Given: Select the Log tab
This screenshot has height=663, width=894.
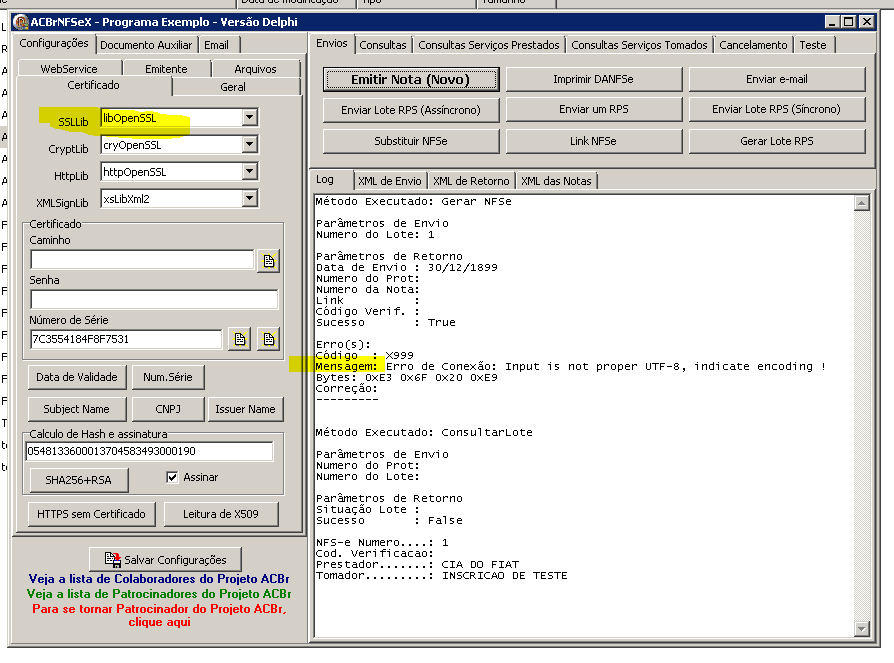Looking at the screenshot, I should click(x=325, y=180).
